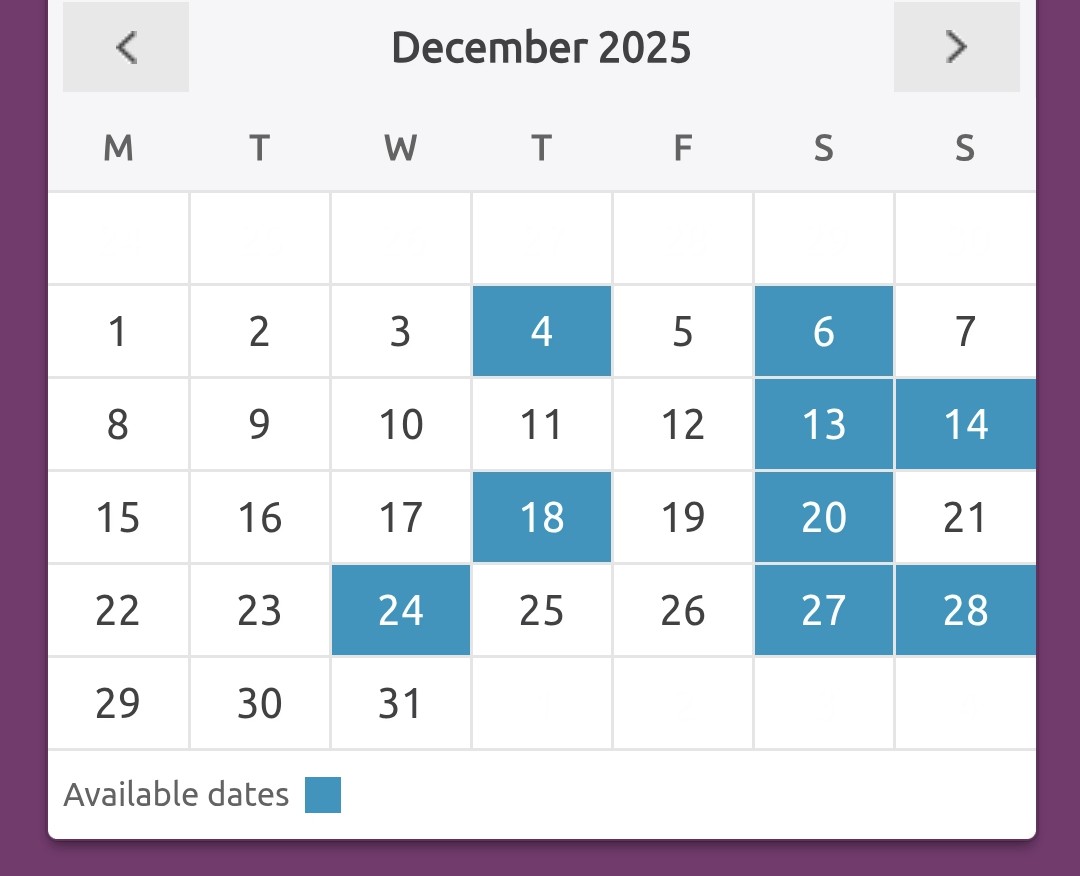This screenshot has height=876, width=1080.
Task: Click the blue Available dates legend swatch
Action: pyautogui.click(x=323, y=795)
